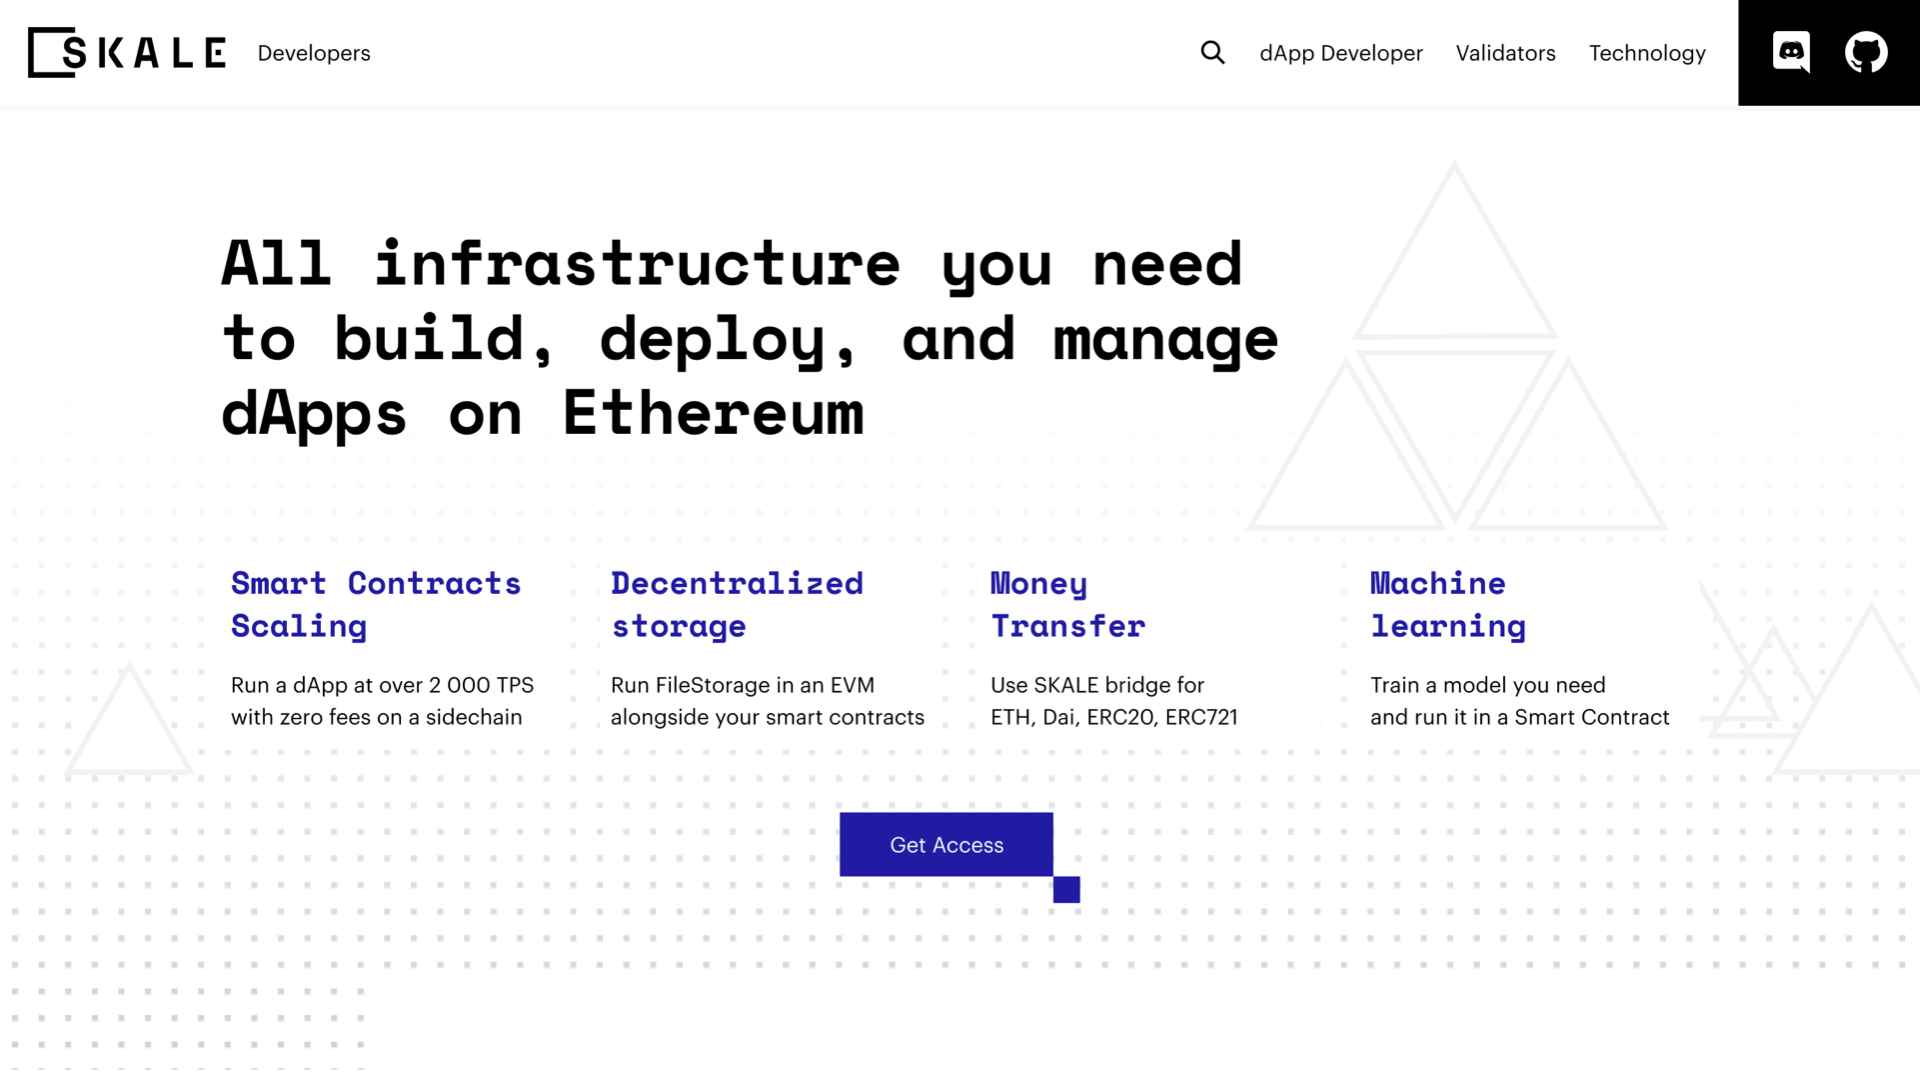Click the SKALE bridge for ETH description
The width and height of the screenshot is (1920, 1080).
click(1113, 701)
